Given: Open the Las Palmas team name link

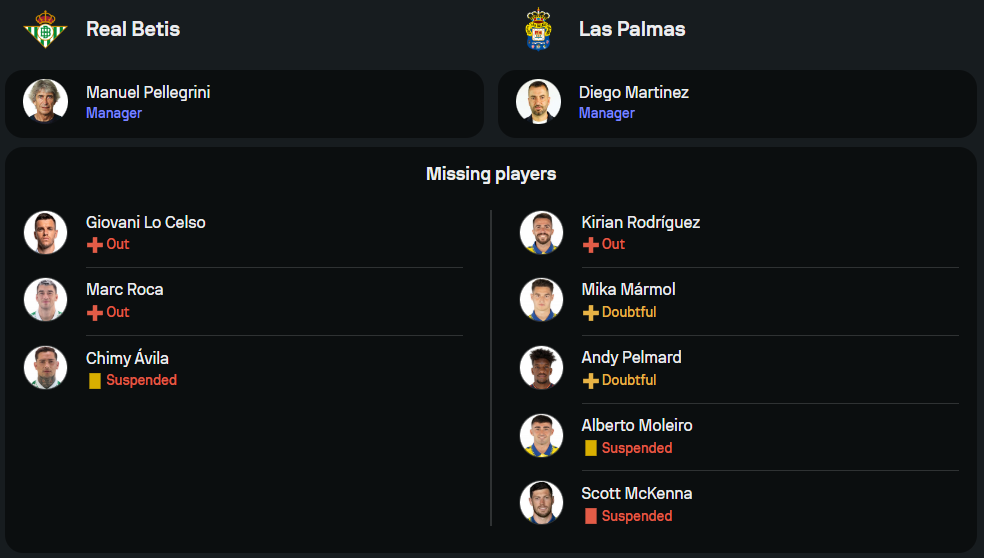Looking at the screenshot, I should [x=632, y=29].
